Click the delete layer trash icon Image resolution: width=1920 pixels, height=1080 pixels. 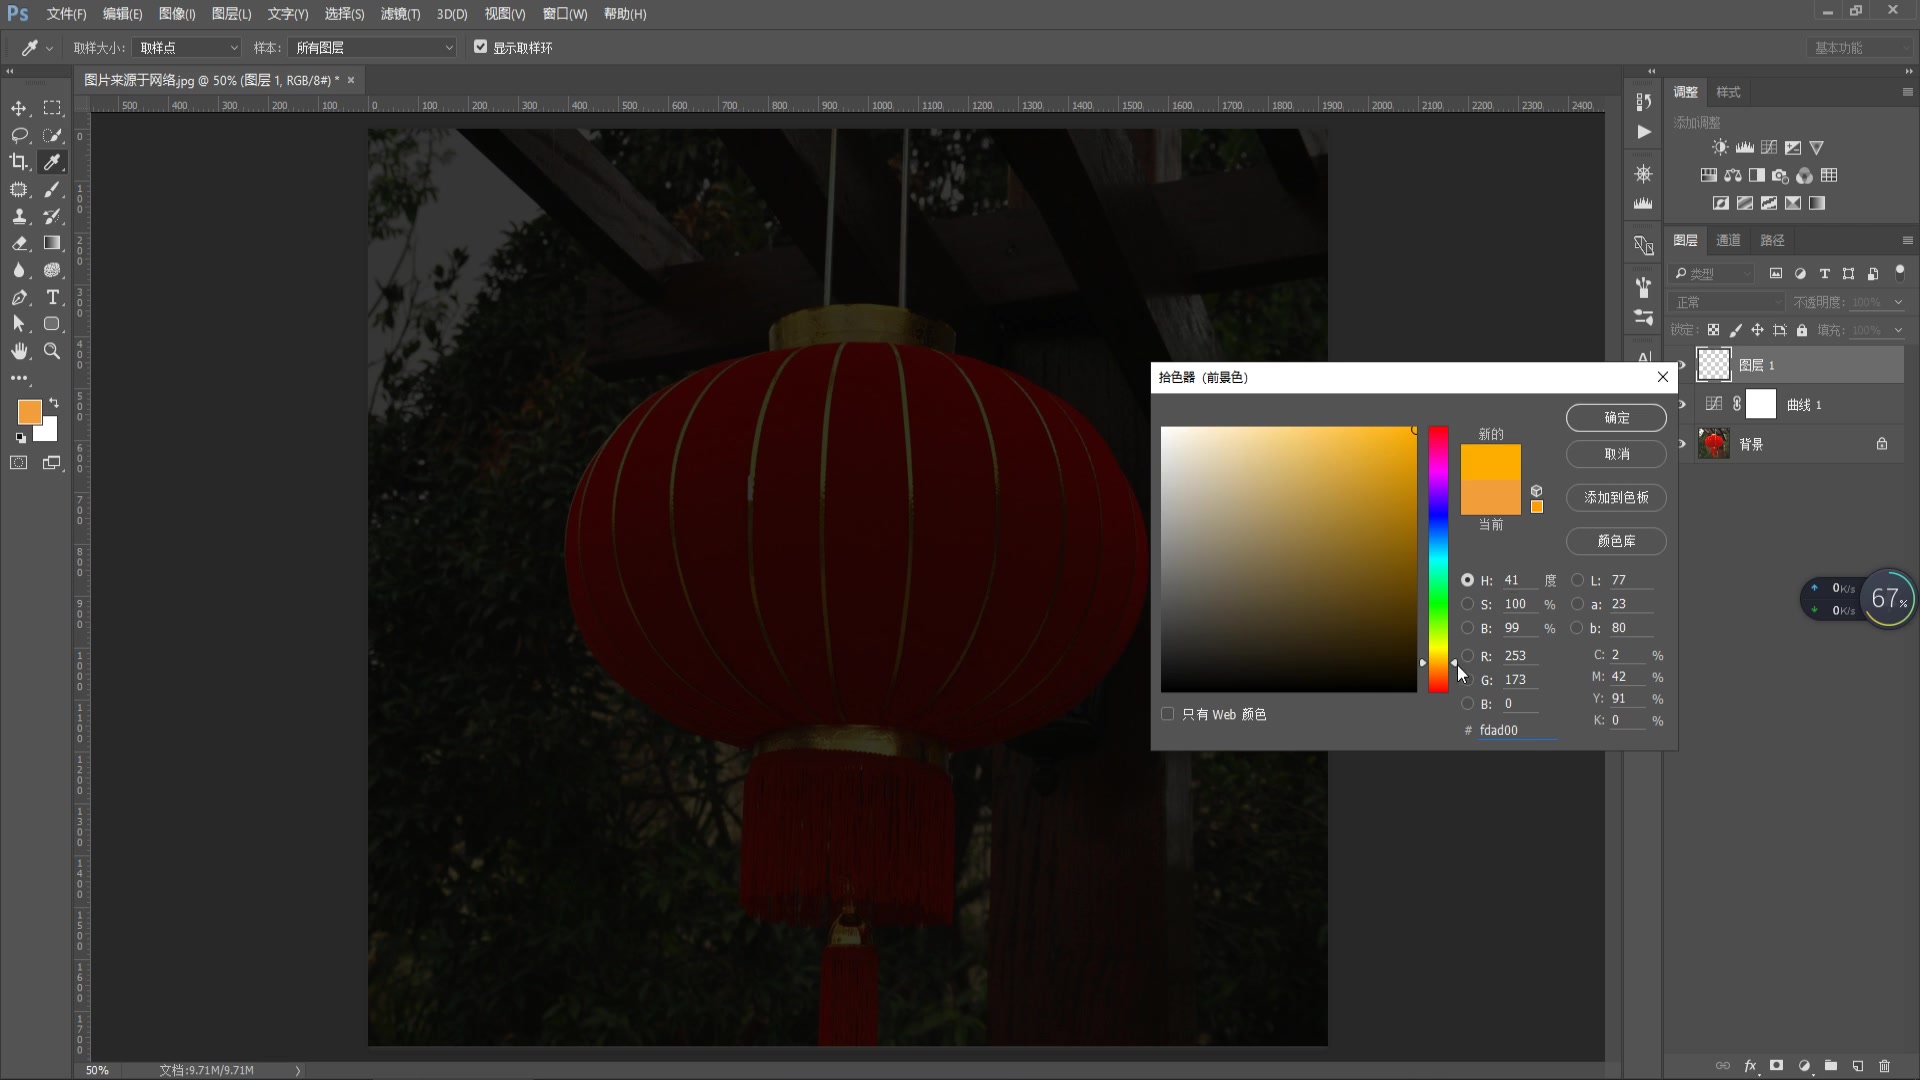pyautogui.click(x=1884, y=1066)
